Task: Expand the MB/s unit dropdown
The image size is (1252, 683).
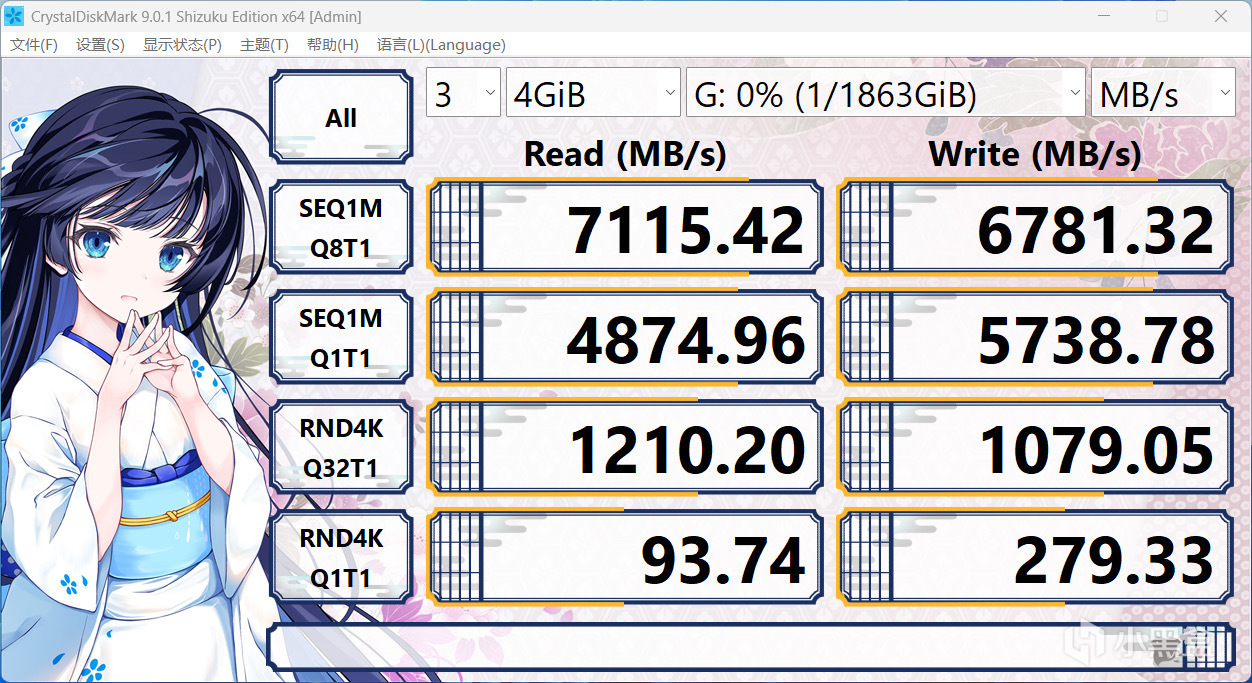Action: click(x=1163, y=95)
